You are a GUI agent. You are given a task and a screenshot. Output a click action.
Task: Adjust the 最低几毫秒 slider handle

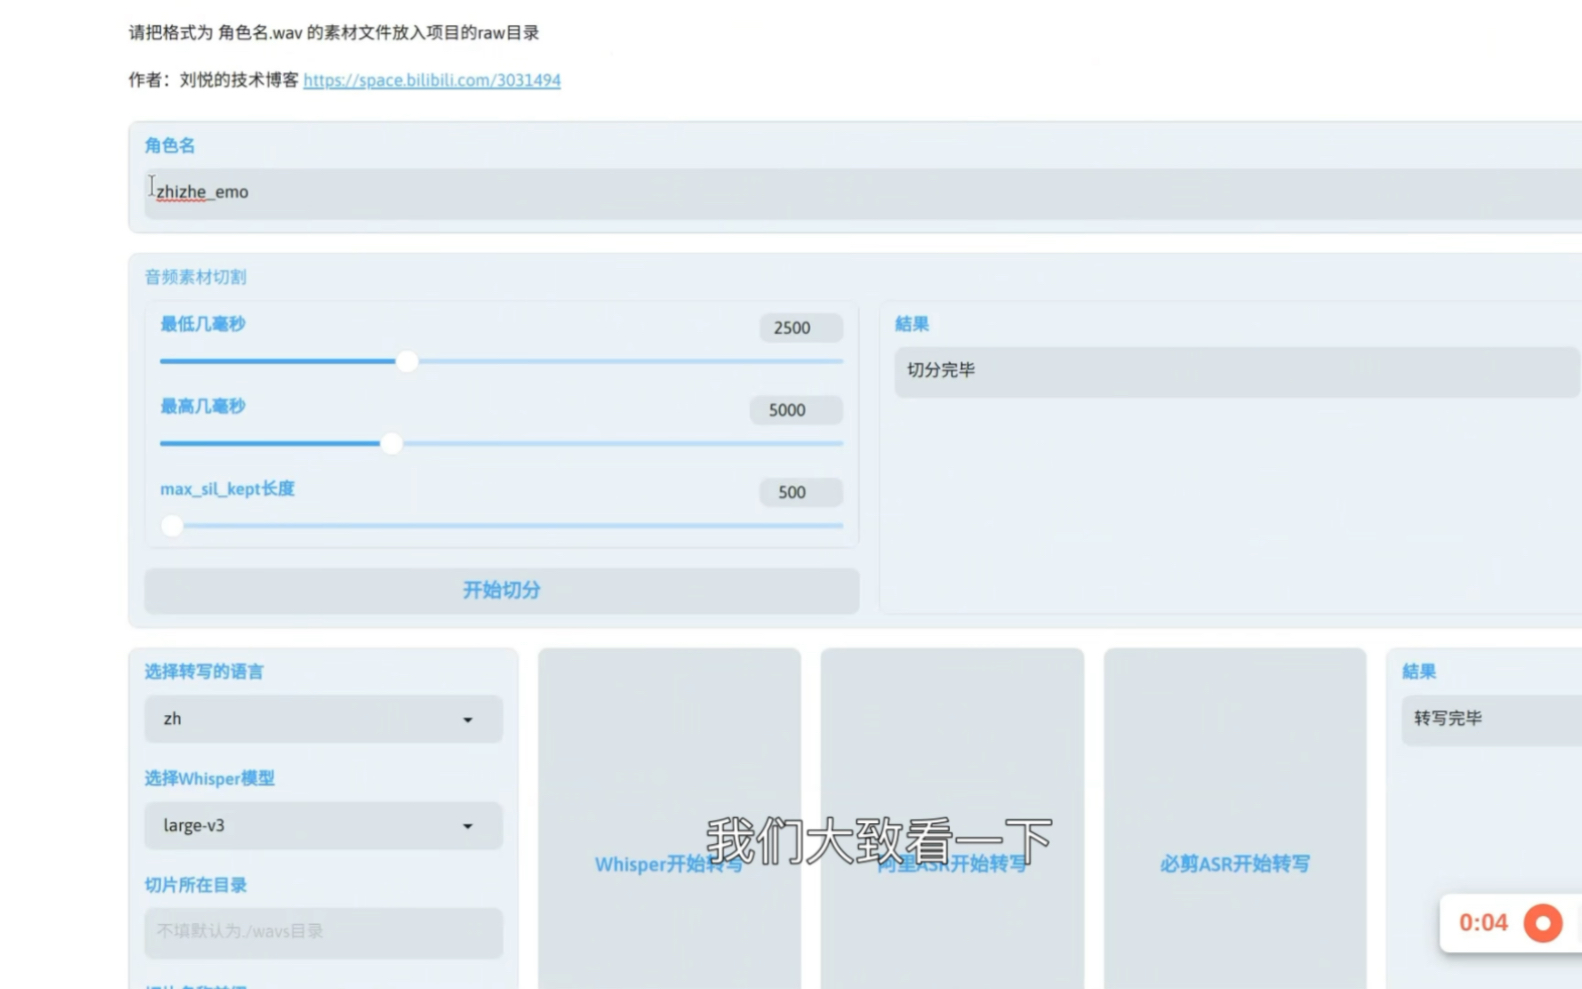[x=407, y=361]
